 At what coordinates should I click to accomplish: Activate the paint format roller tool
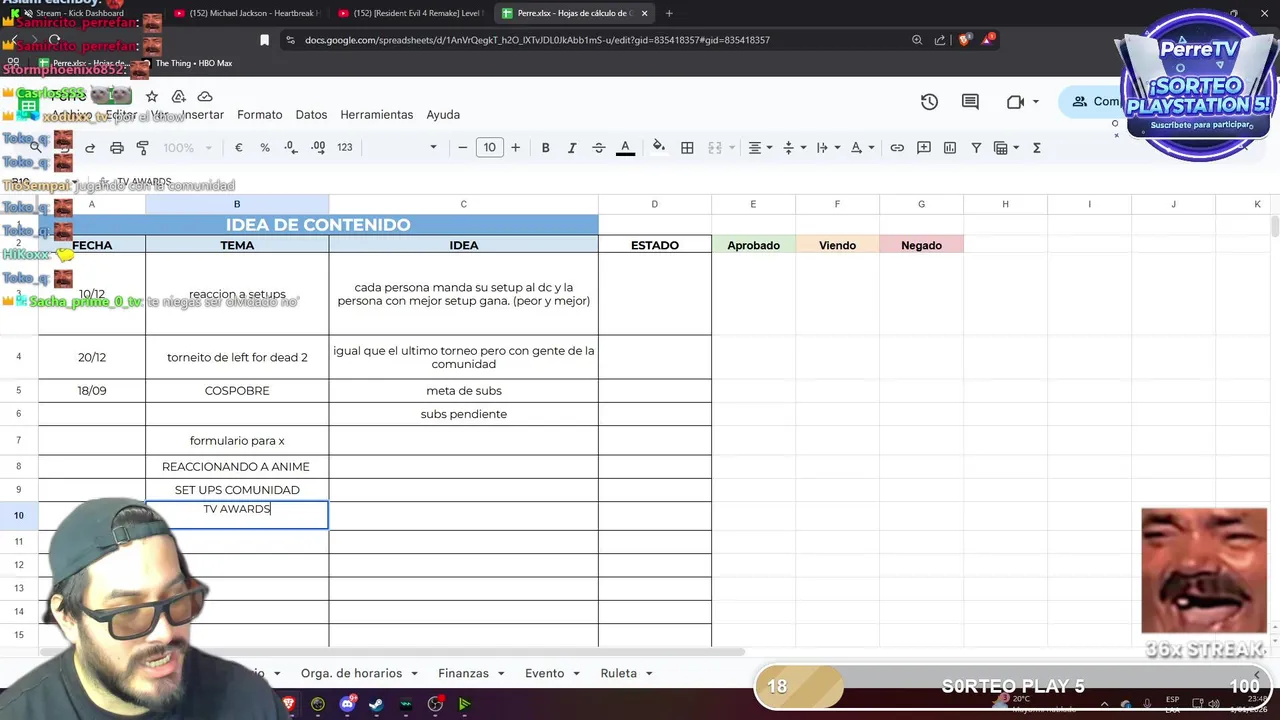click(x=143, y=147)
